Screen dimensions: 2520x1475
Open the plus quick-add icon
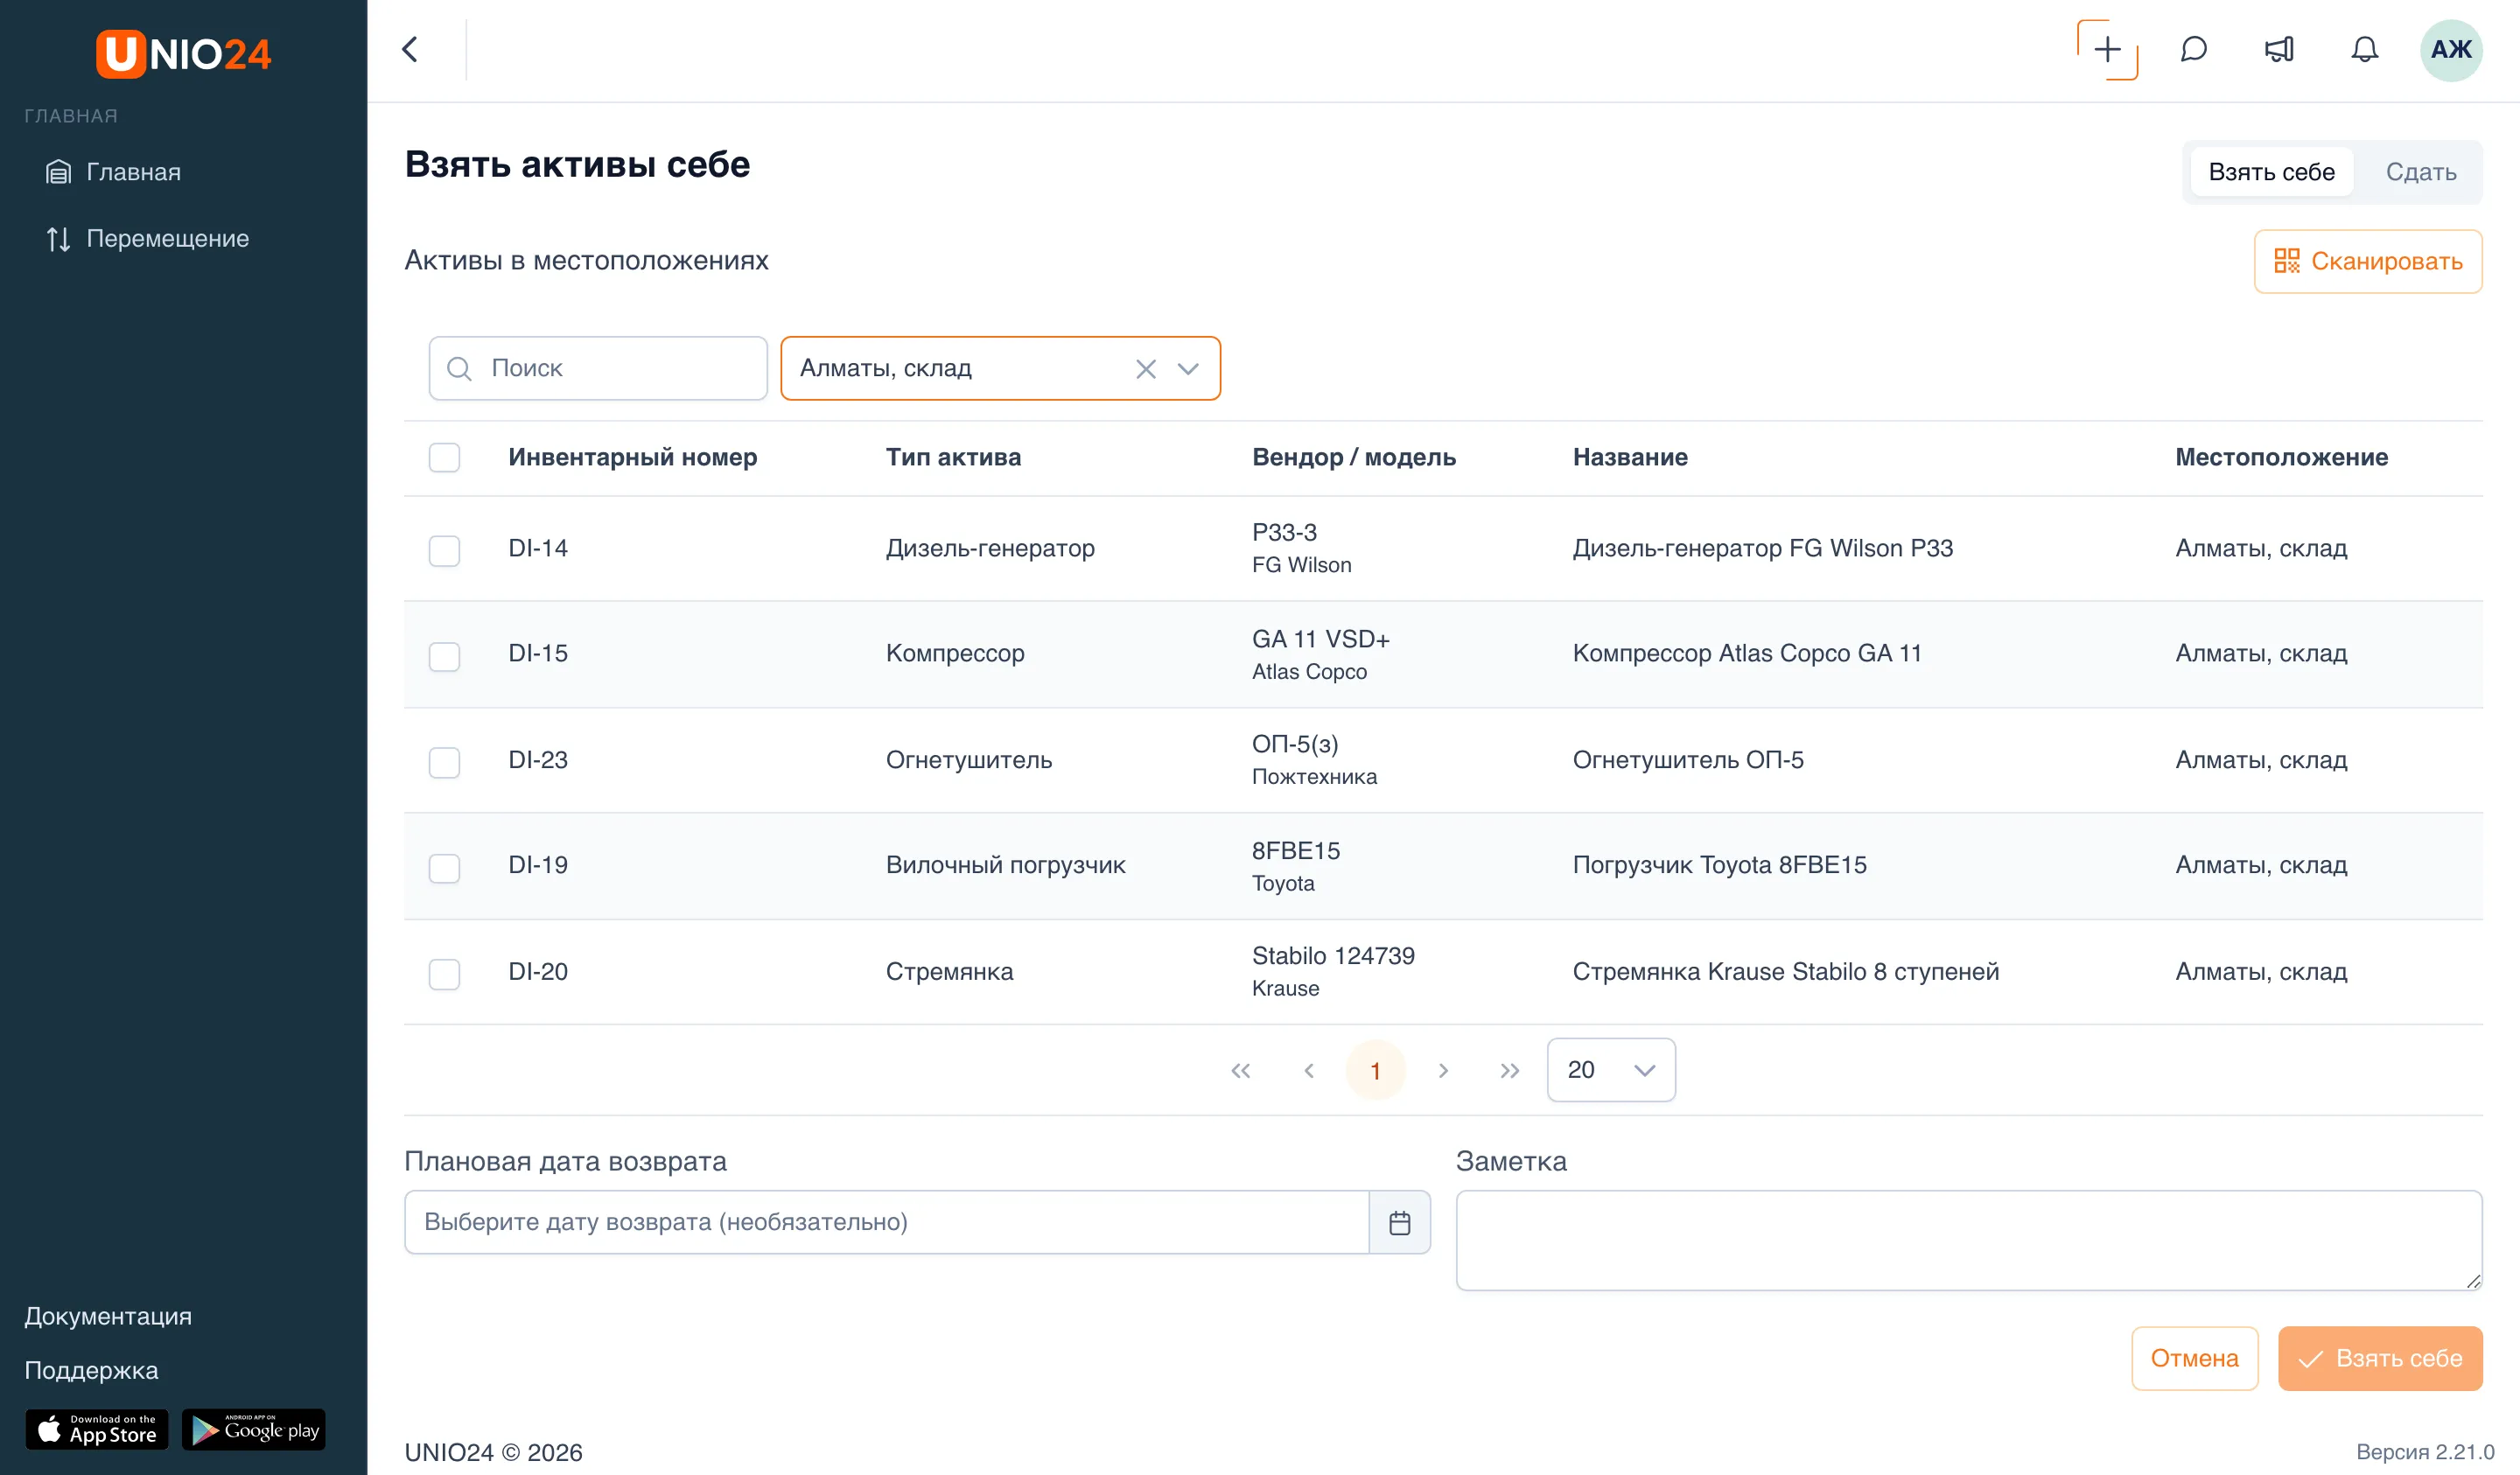(2107, 49)
